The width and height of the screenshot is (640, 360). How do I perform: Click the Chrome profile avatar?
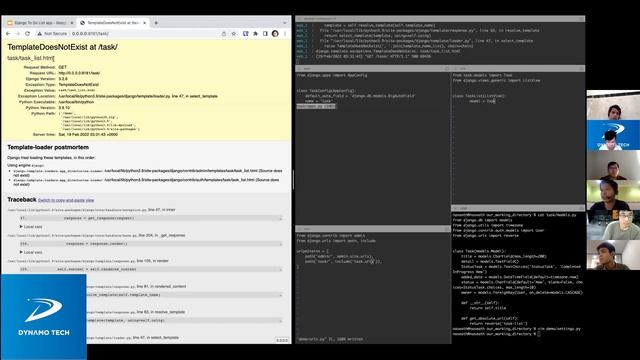[275, 33]
